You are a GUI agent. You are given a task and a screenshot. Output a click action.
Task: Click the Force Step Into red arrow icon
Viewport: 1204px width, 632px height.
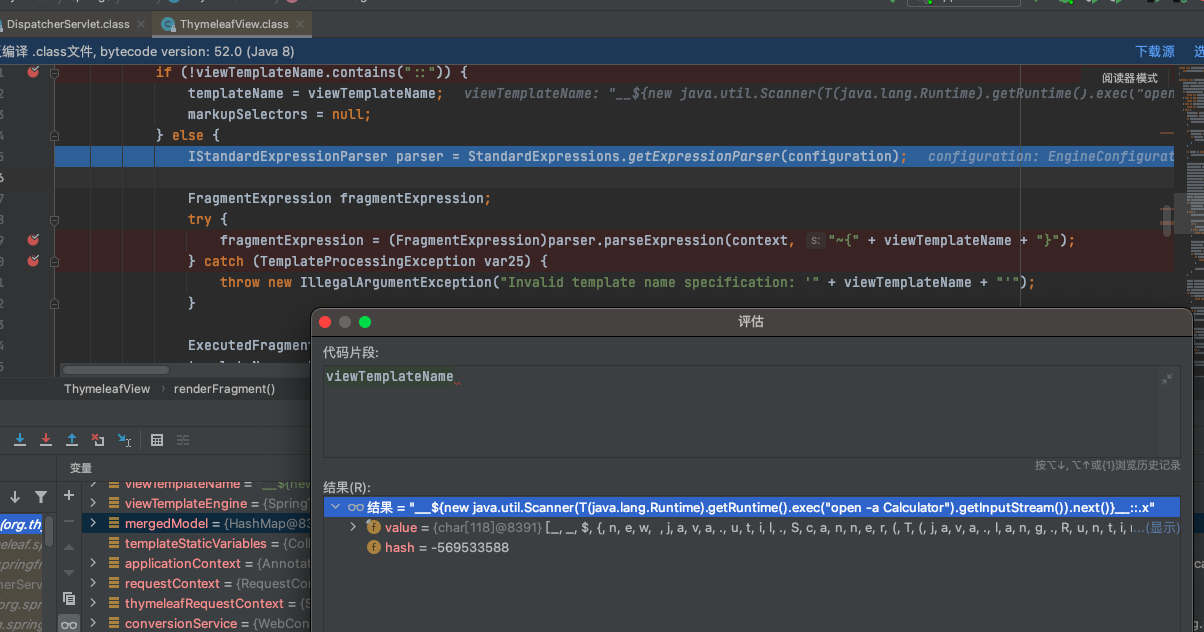click(x=46, y=439)
